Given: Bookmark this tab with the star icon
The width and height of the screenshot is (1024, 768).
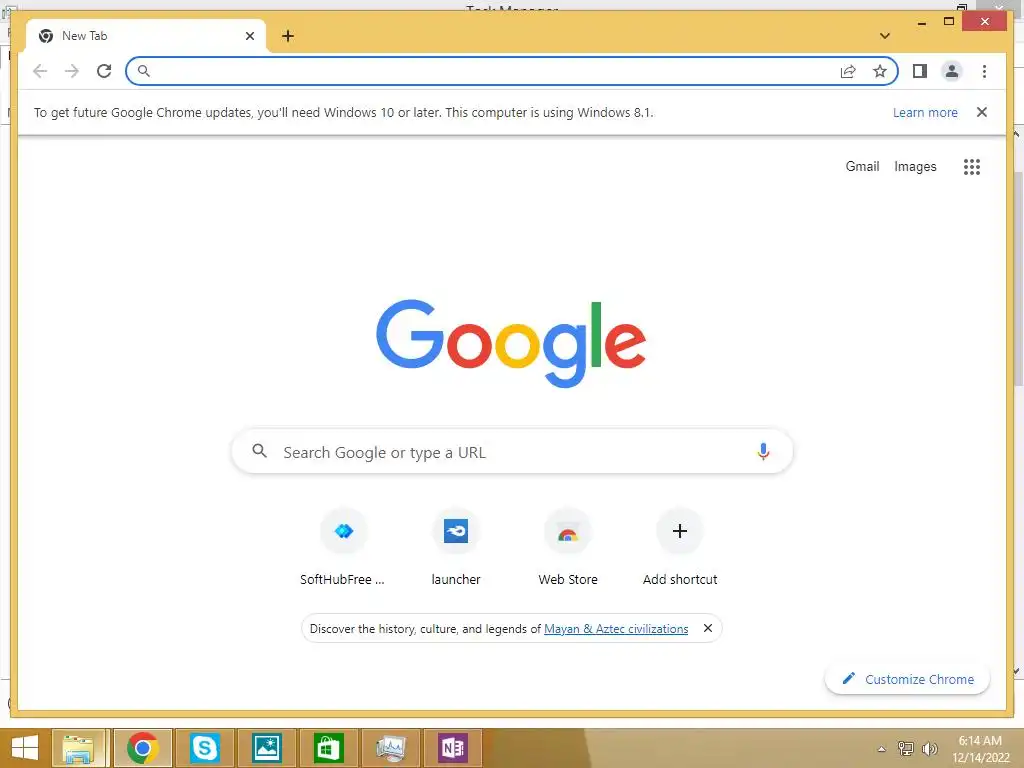Looking at the screenshot, I should [880, 71].
